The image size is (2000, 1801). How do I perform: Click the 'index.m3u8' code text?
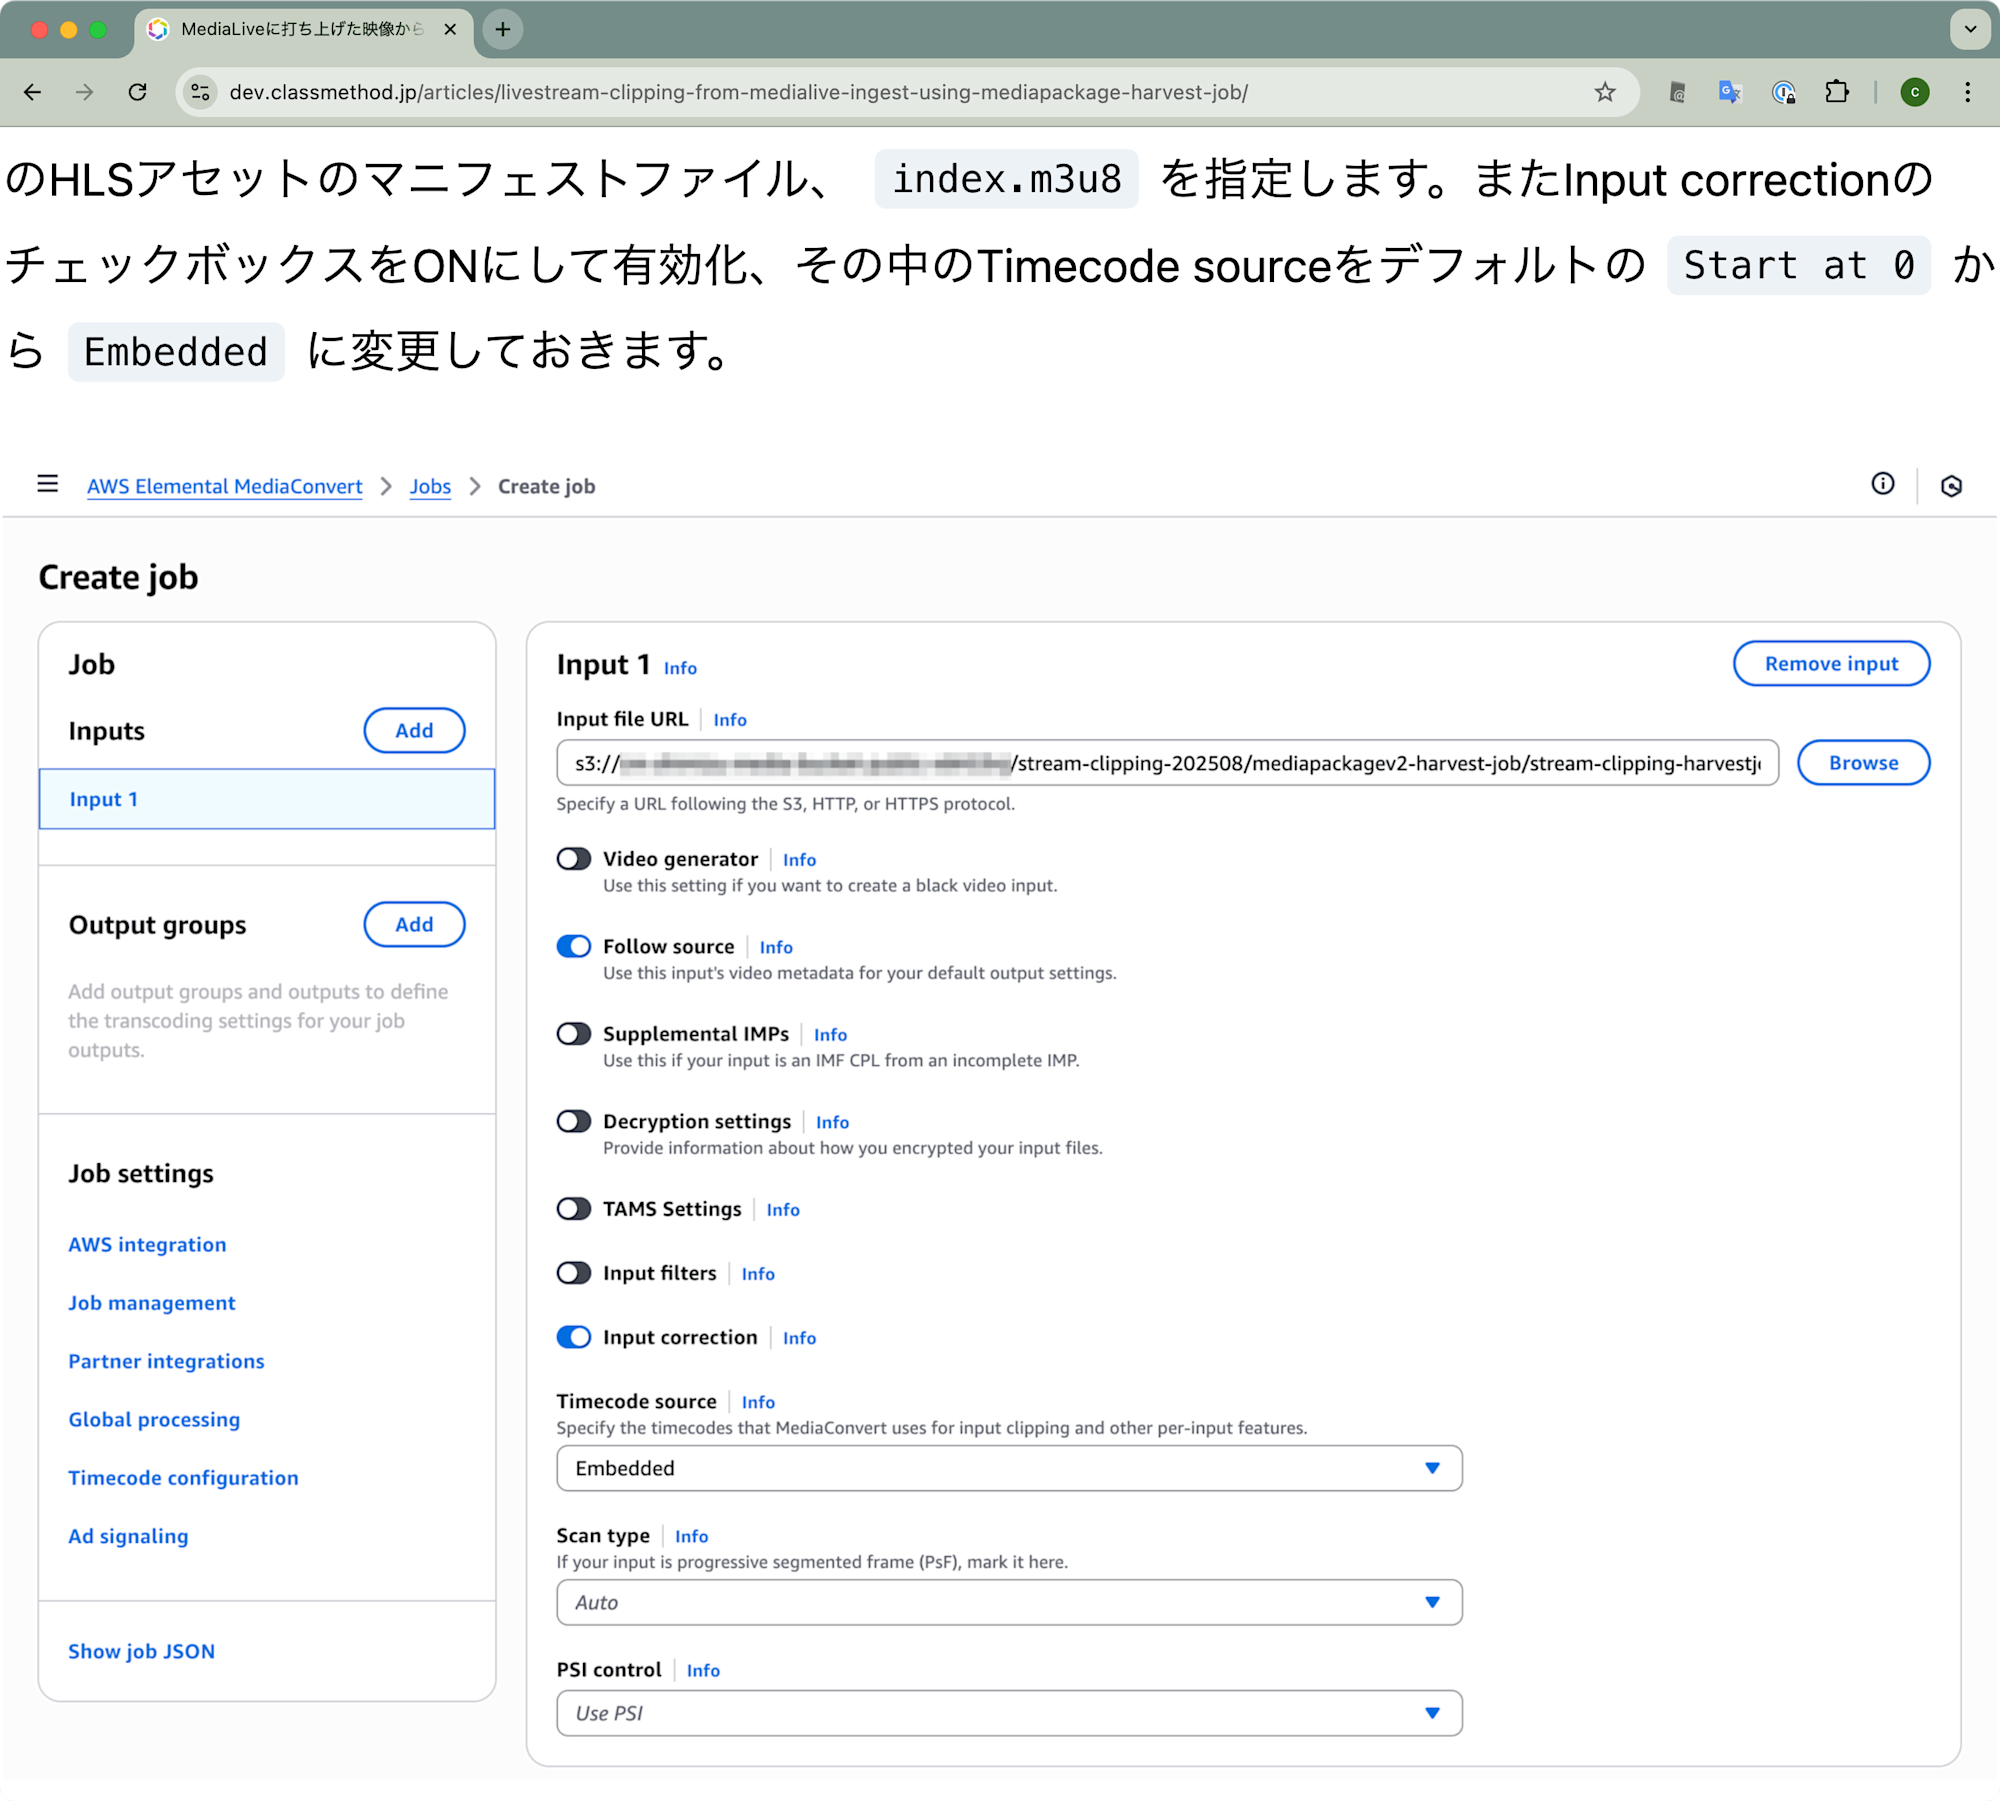[x=1006, y=179]
